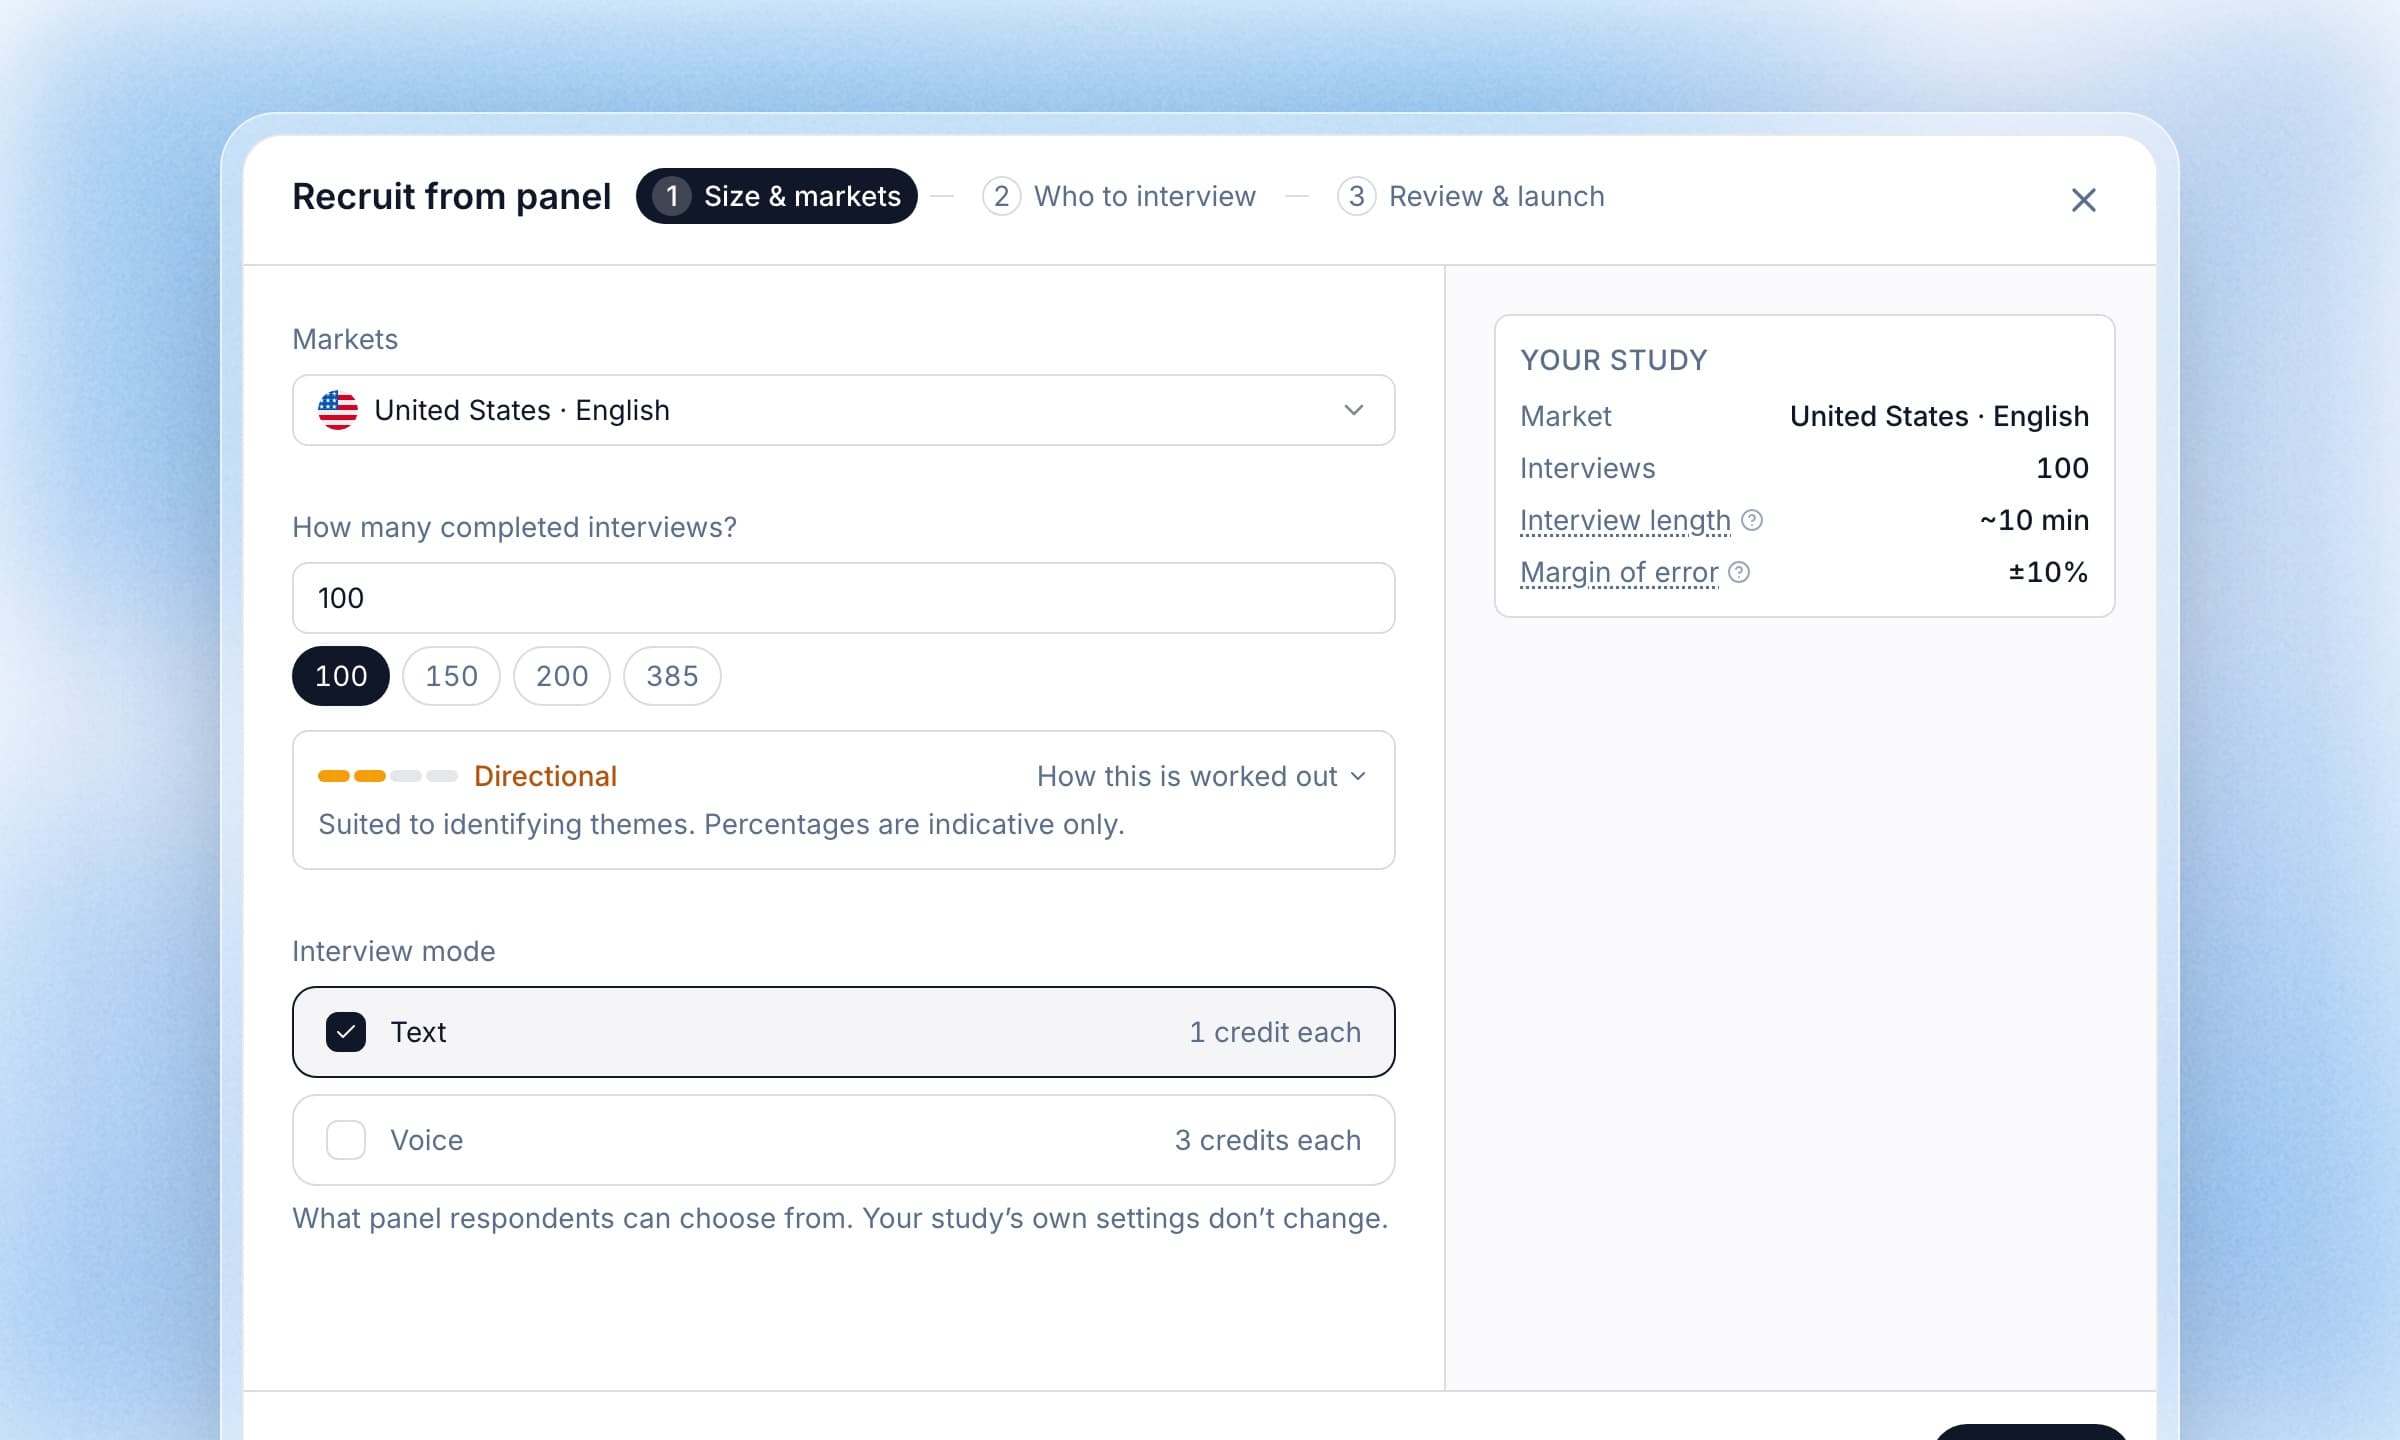The height and width of the screenshot is (1440, 2400).
Task: Click the 'Markets' label
Action: point(345,339)
